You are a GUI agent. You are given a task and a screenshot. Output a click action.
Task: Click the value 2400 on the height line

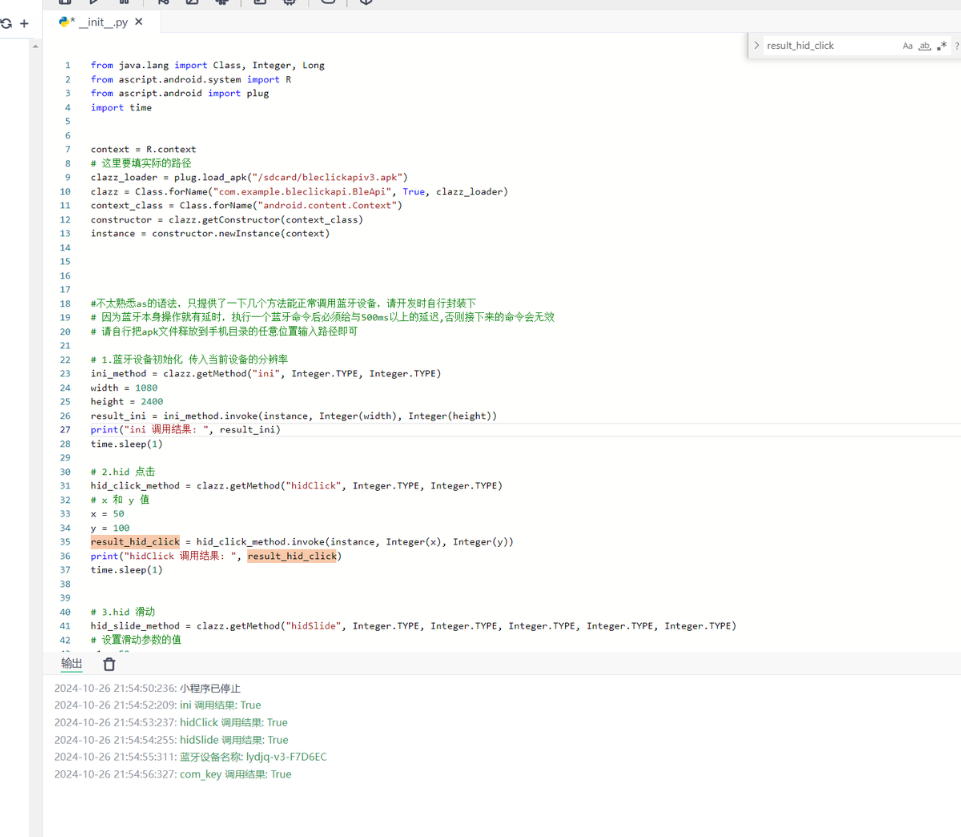(152, 401)
